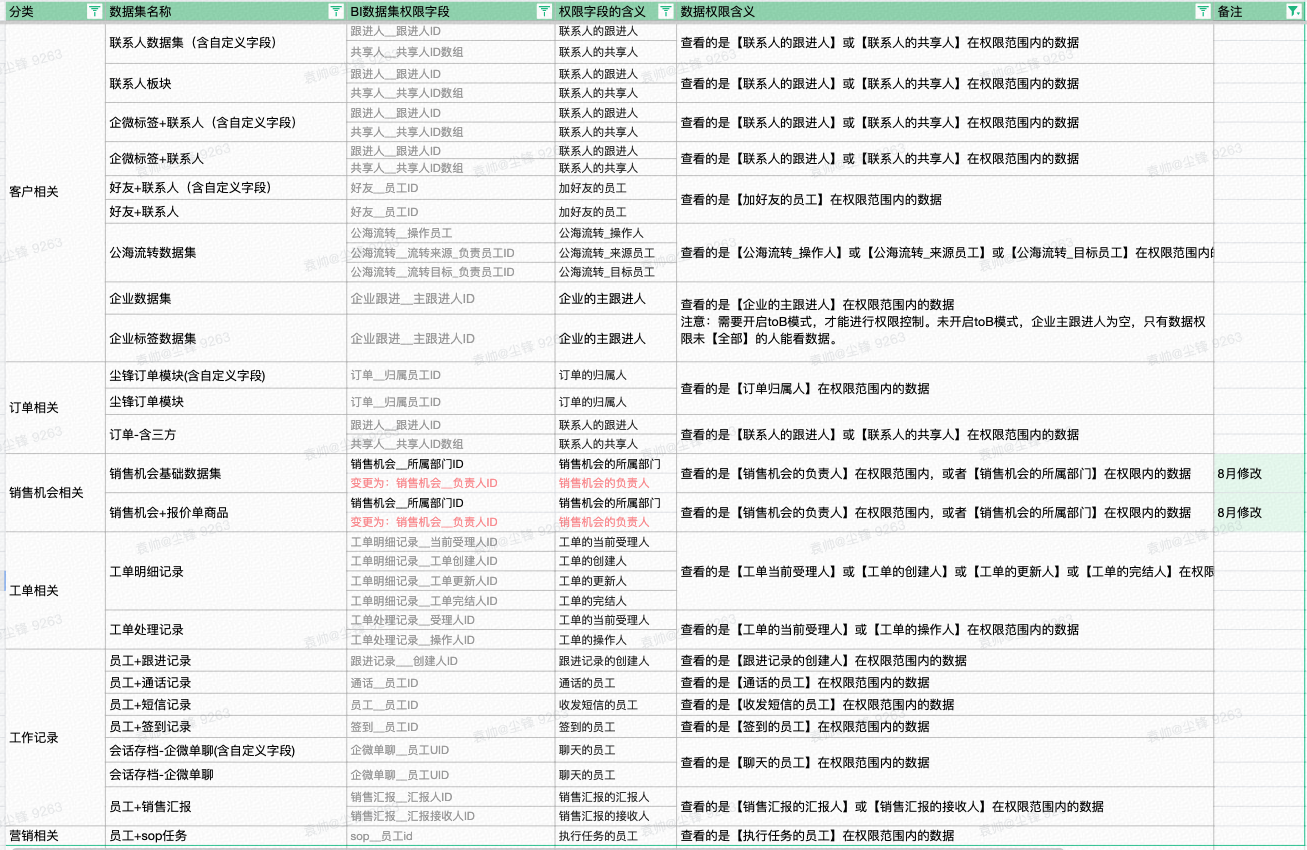The height and width of the screenshot is (850, 1307).
Task: Open the filter icon in 权限字段的含义 header
Action: click(x=665, y=11)
